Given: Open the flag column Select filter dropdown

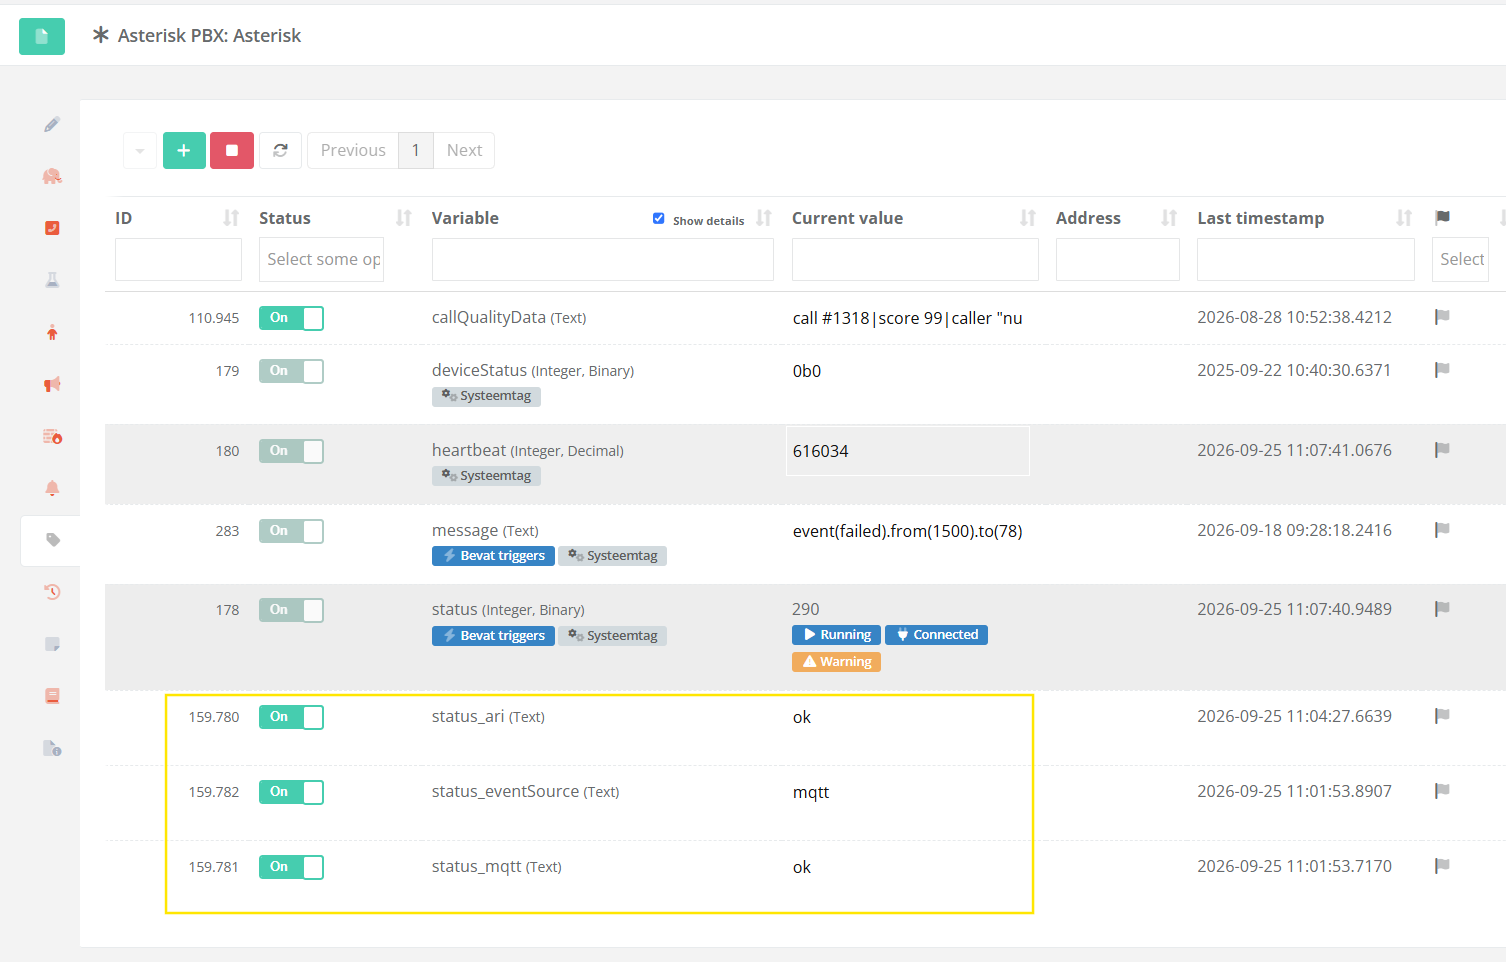Looking at the screenshot, I should [x=1460, y=259].
